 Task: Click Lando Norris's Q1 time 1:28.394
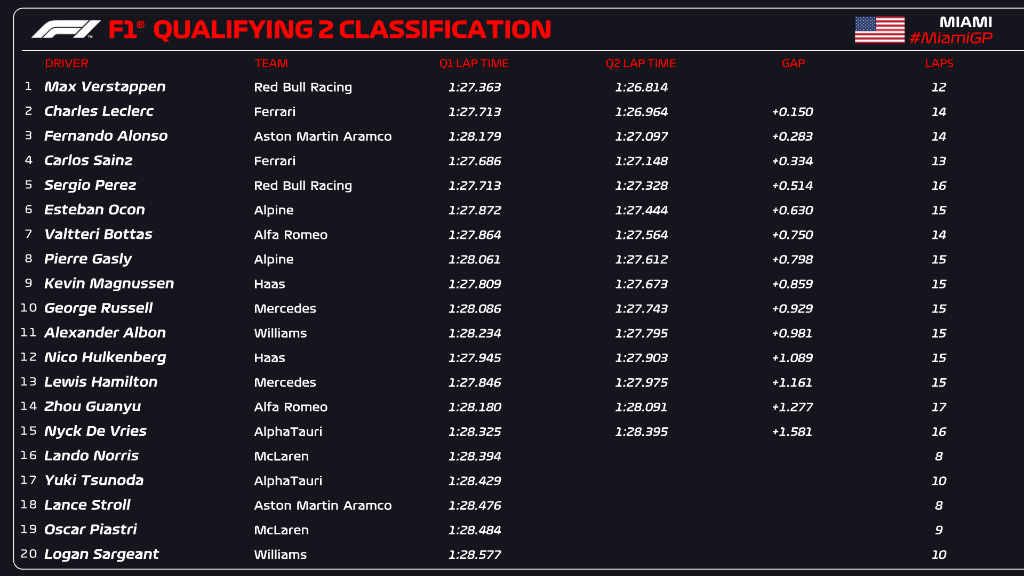pos(474,456)
